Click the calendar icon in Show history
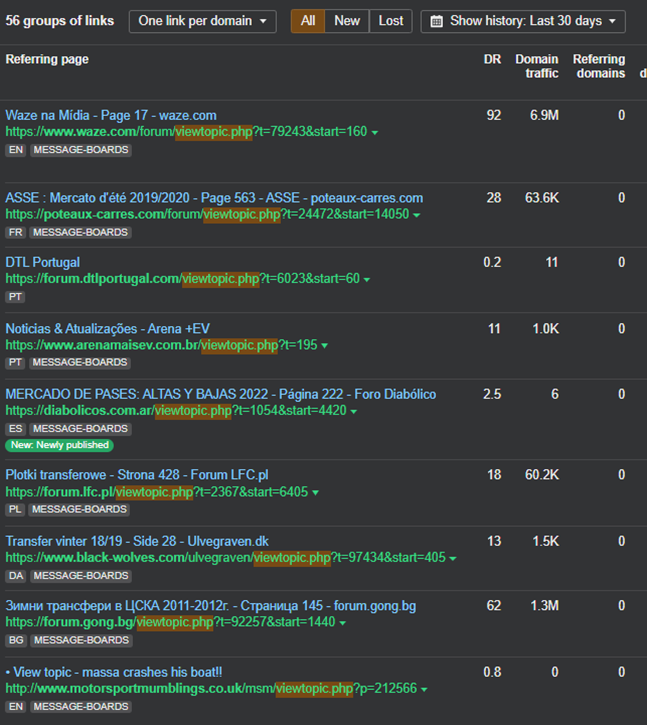 tap(437, 21)
